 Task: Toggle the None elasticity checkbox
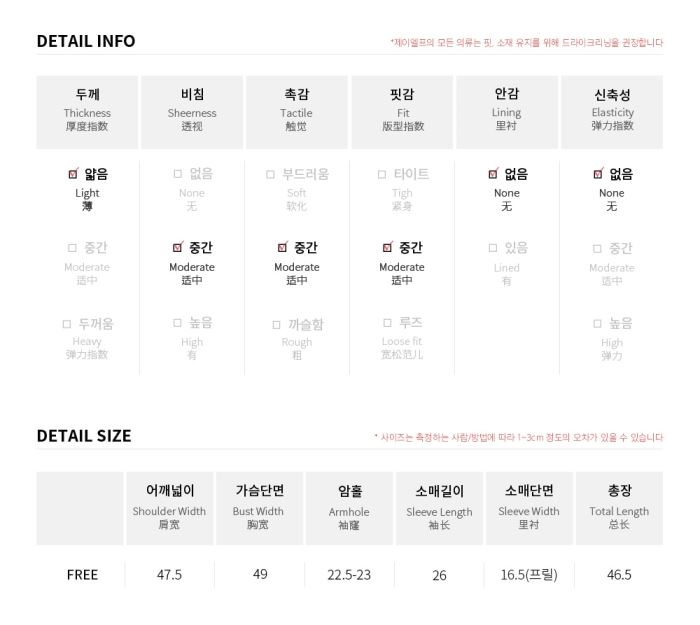click(598, 174)
